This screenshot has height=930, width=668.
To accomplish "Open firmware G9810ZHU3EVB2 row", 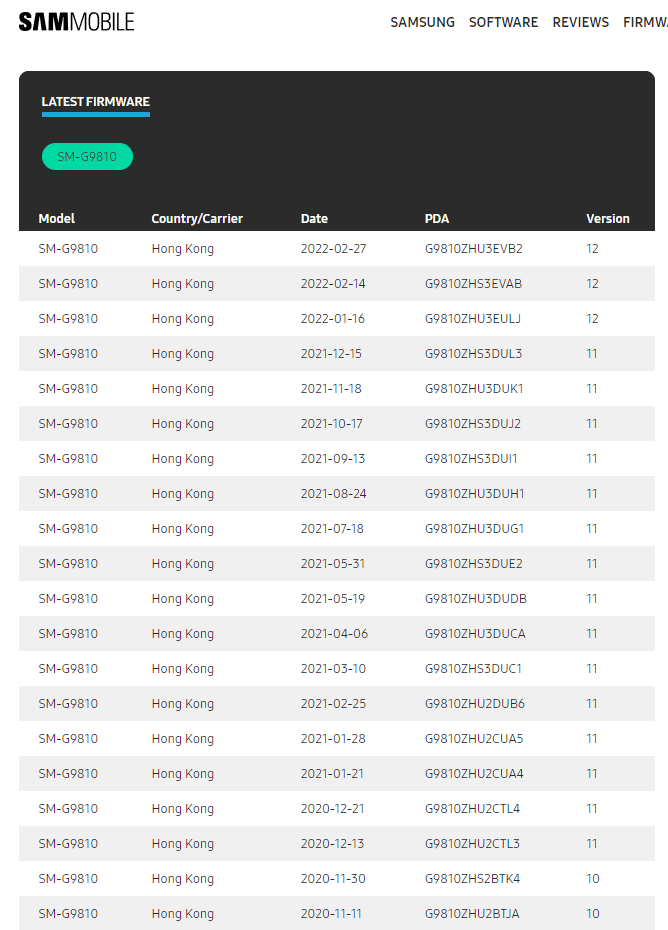I will [x=337, y=249].
